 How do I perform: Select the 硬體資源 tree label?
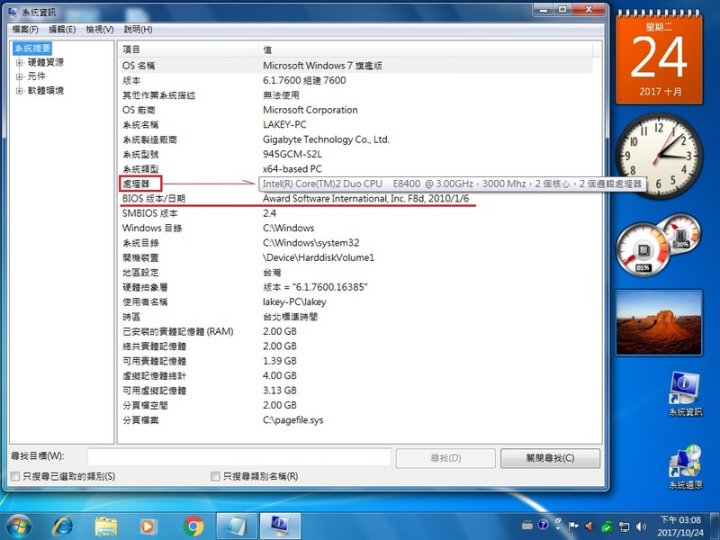coord(45,62)
